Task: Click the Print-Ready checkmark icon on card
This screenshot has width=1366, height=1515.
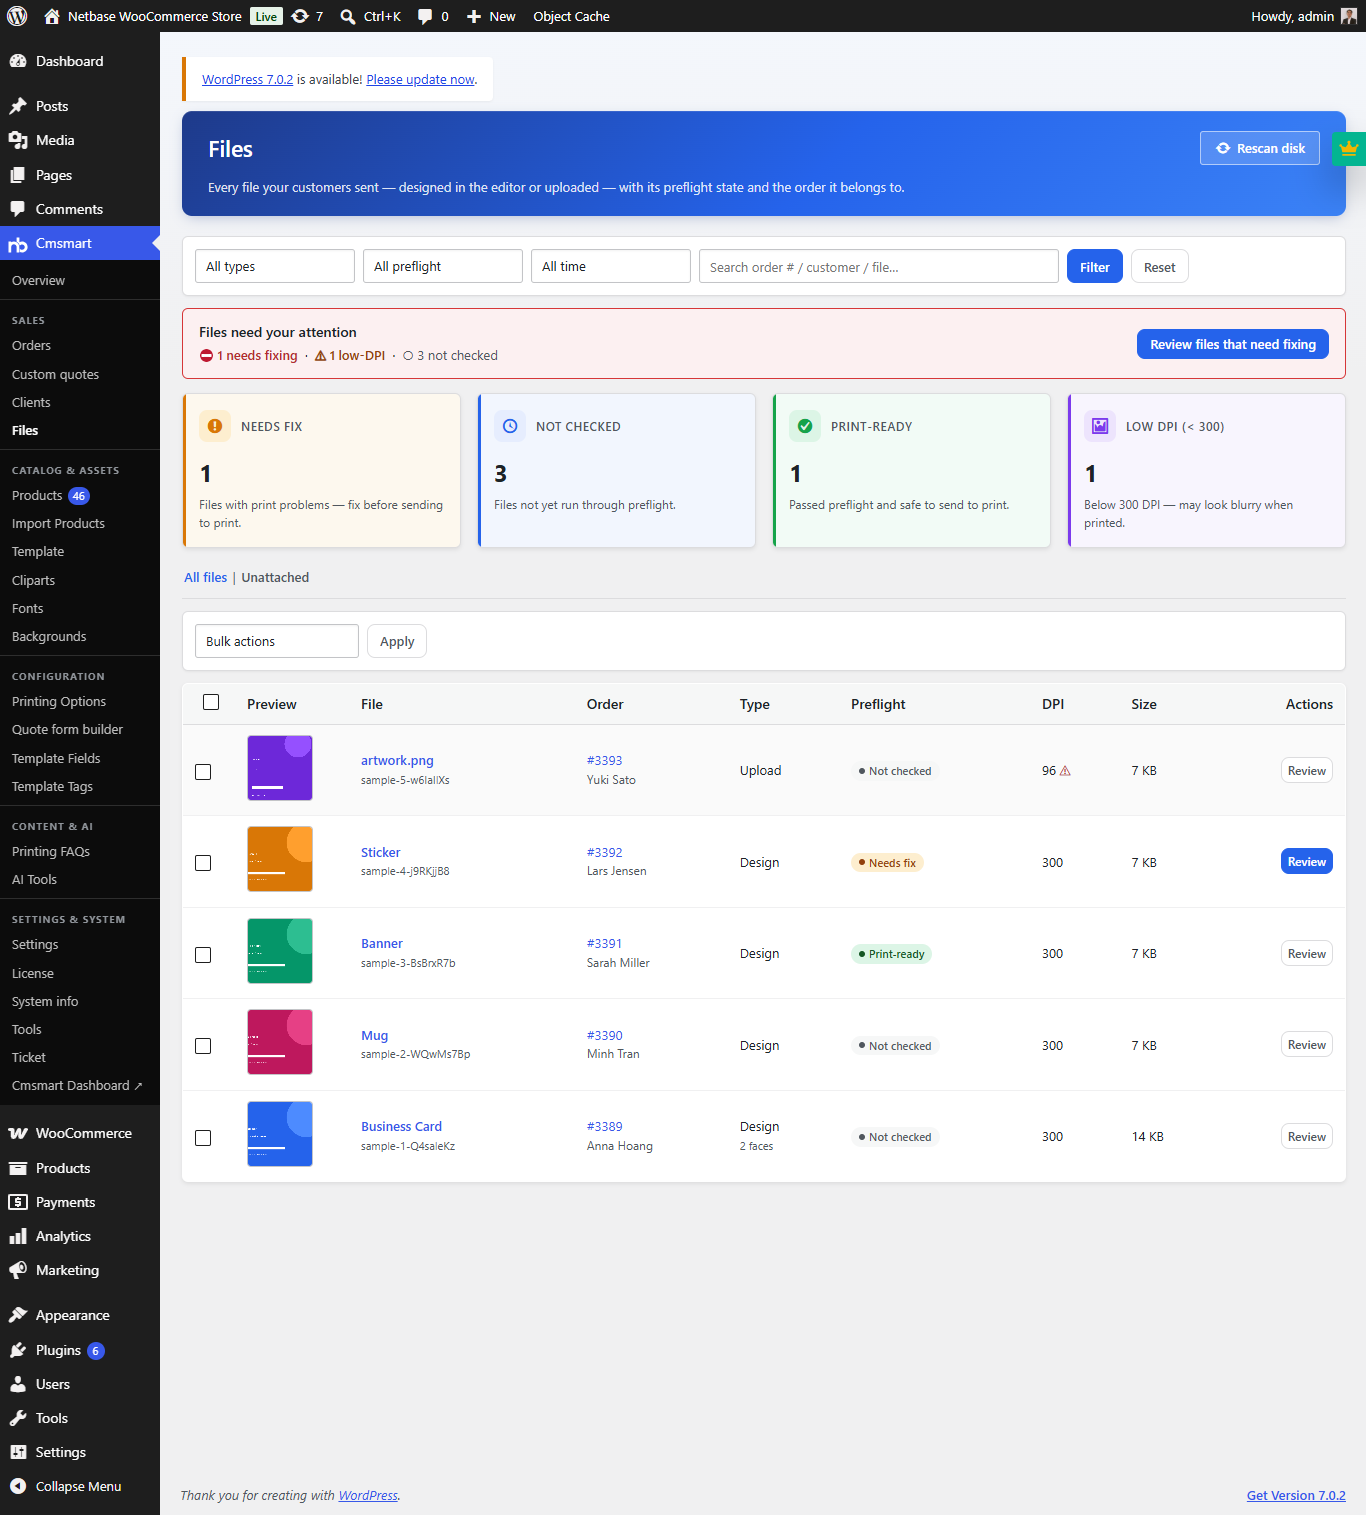Action: click(805, 426)
